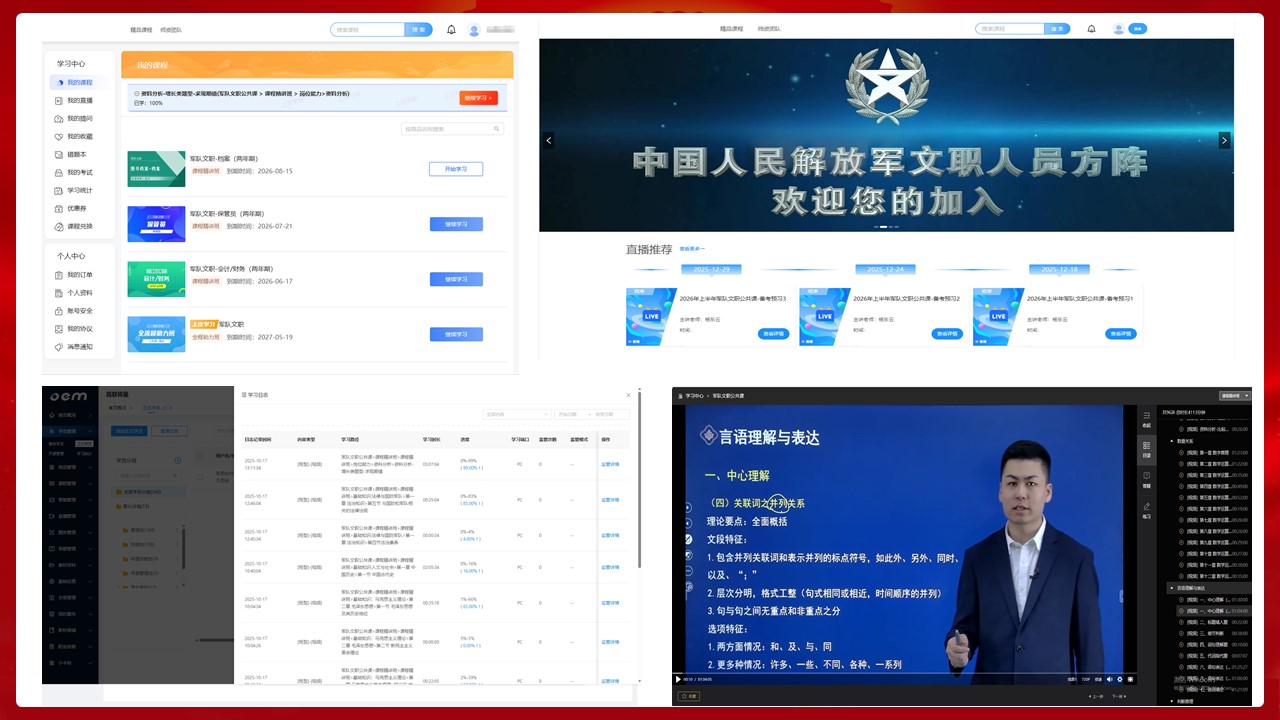Open the 目录 catalog icon in player sidebar
The height and width of the screenshot is (720, 1280).
1146,448
